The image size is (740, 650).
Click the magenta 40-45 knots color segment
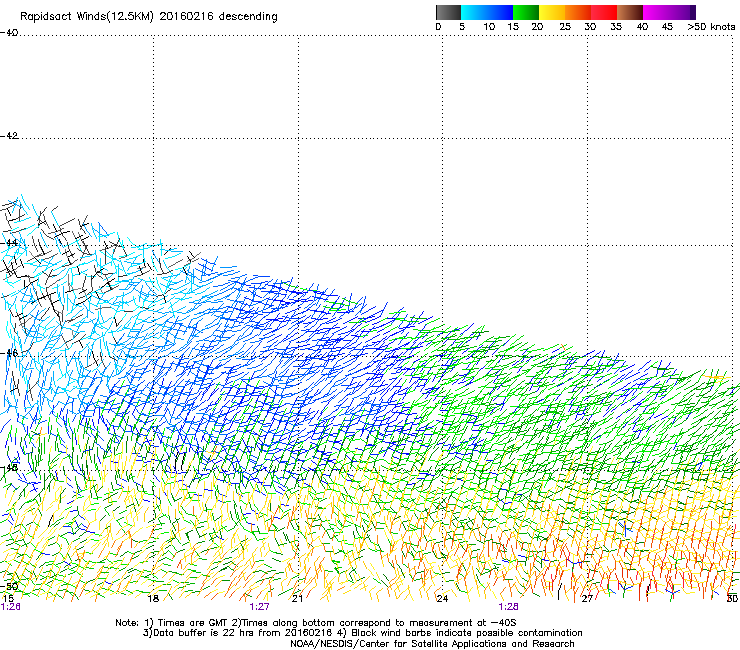[656, 12]
